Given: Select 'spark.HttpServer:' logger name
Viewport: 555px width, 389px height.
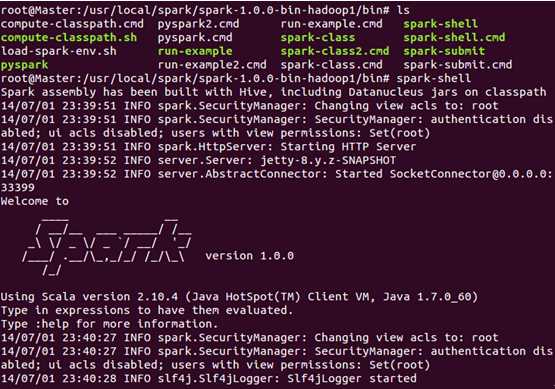Looking at the screenshot, I should [x=216, y=147].
